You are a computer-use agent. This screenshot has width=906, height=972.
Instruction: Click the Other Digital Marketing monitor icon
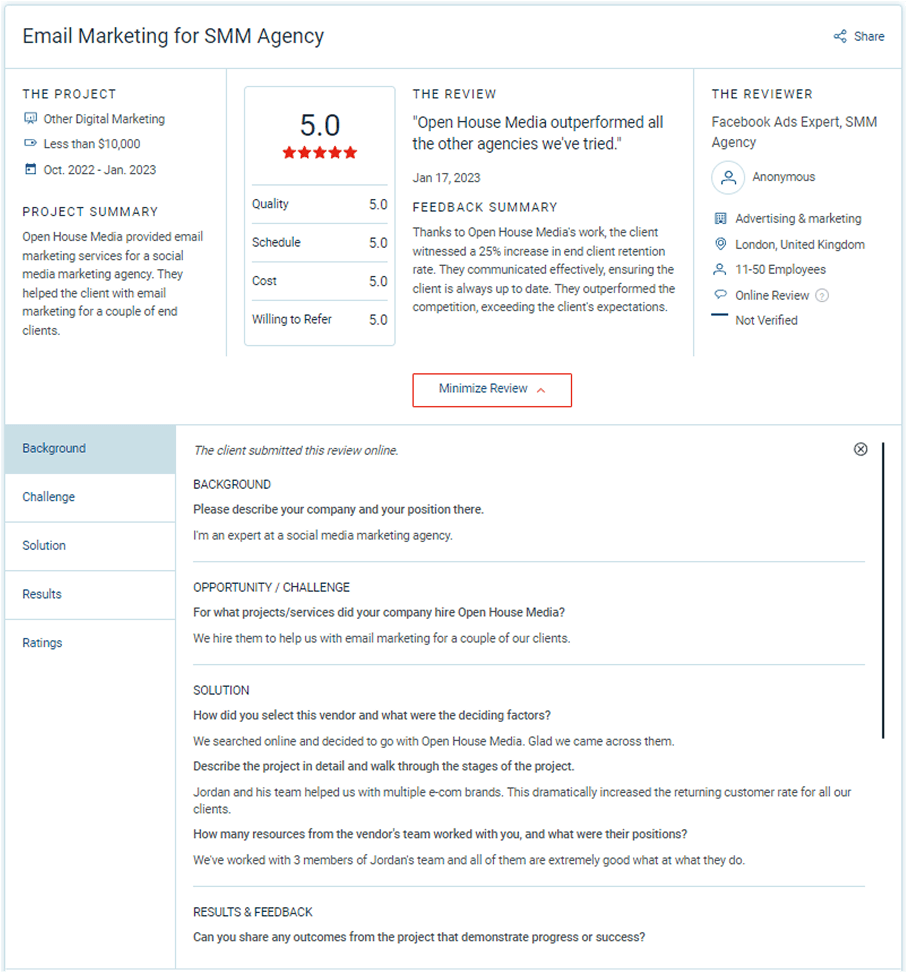pos(30,119)
